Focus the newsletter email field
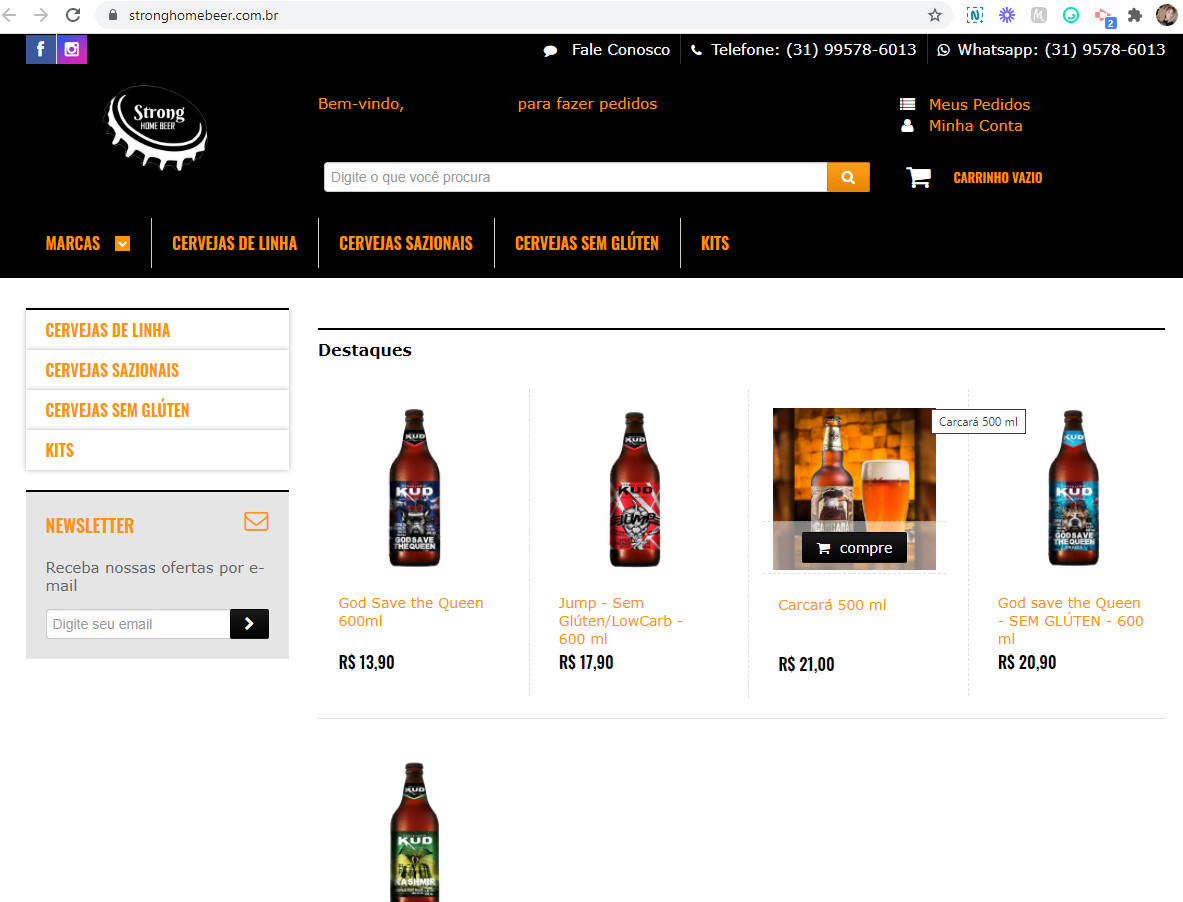The image size is (1183, 902). [x=138, y=624]
